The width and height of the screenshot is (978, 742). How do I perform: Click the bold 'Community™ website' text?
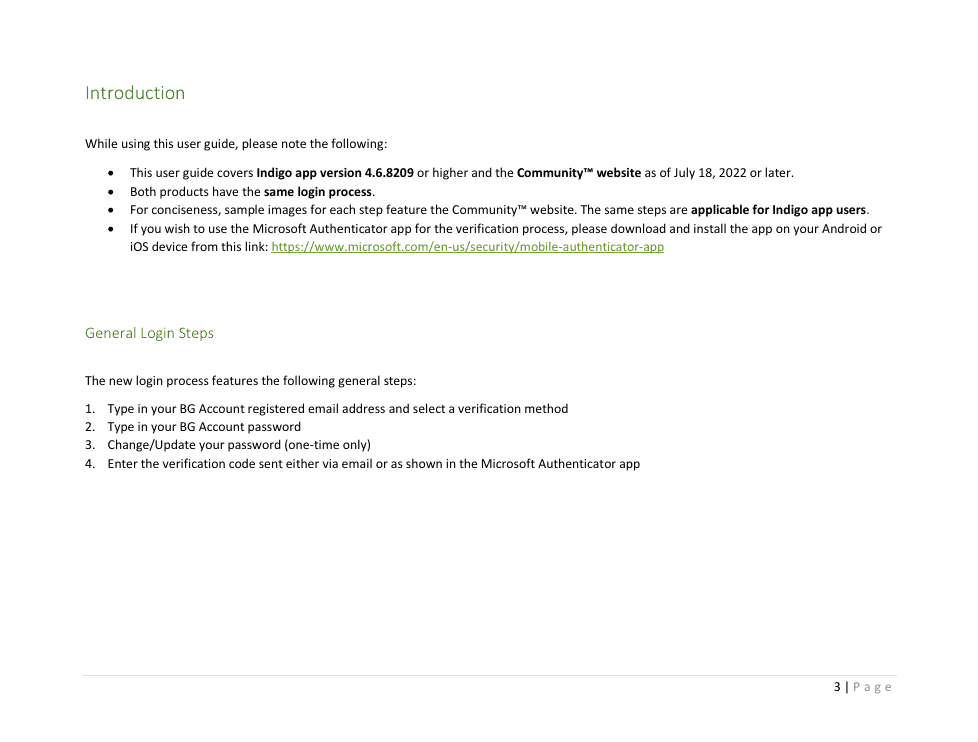point(578,173)
